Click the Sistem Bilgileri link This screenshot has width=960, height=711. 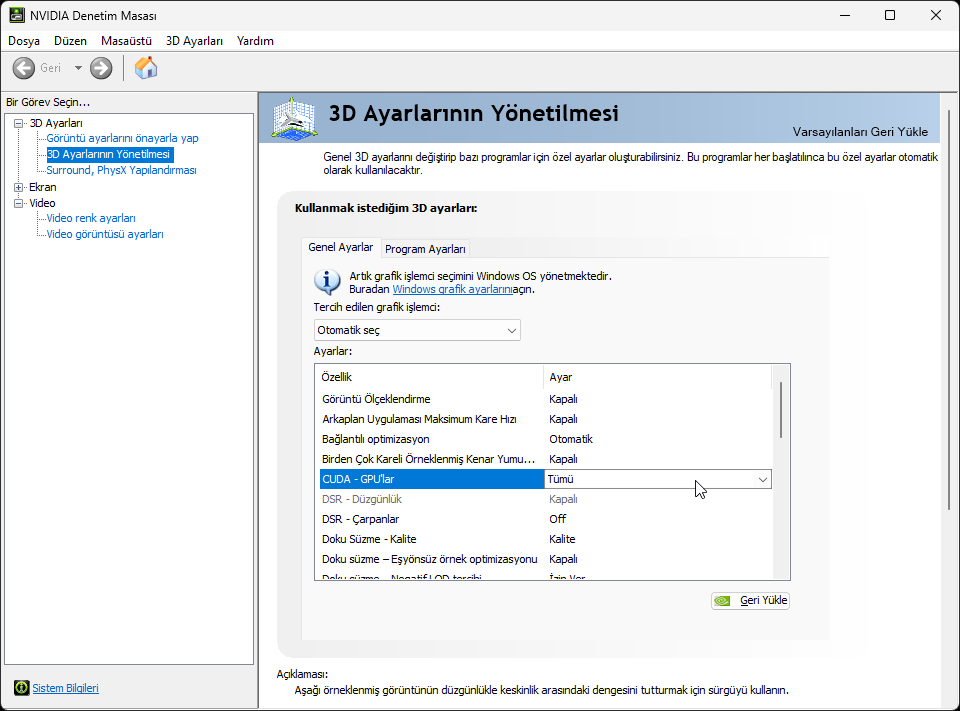click(65, 688)
